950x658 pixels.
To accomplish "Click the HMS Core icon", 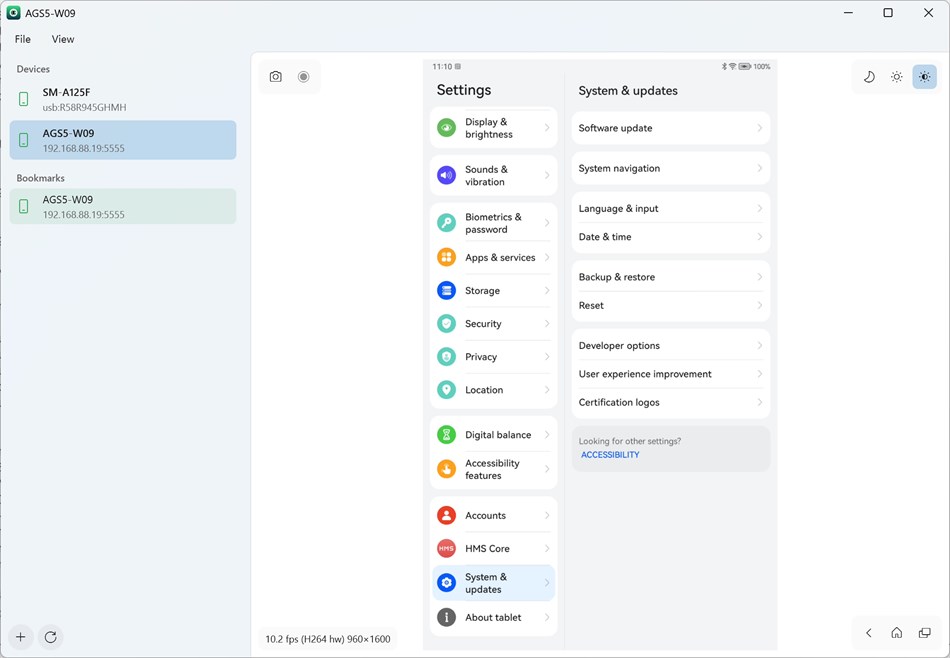I will click(447, 548).
